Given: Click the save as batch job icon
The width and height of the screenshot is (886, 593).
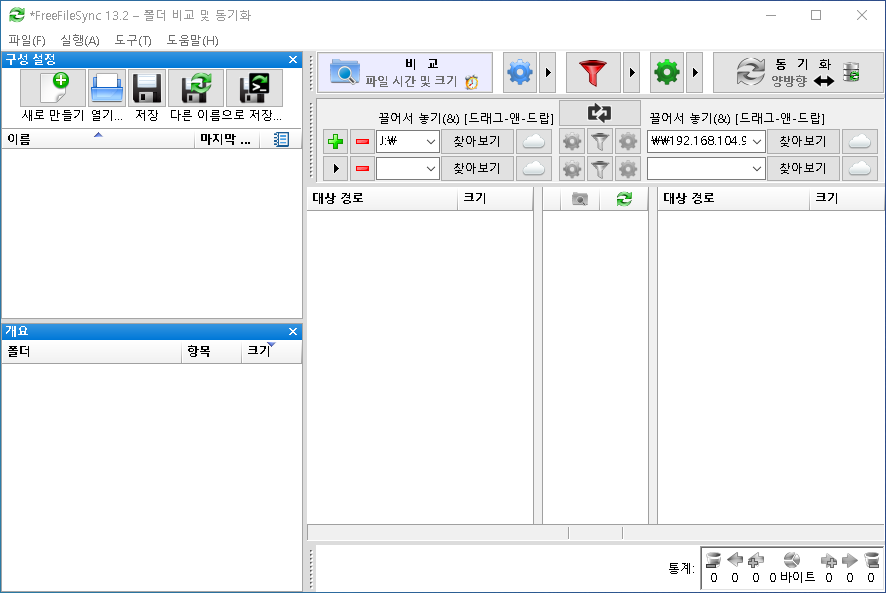Looking at the screenshot, I should [254, 88].
